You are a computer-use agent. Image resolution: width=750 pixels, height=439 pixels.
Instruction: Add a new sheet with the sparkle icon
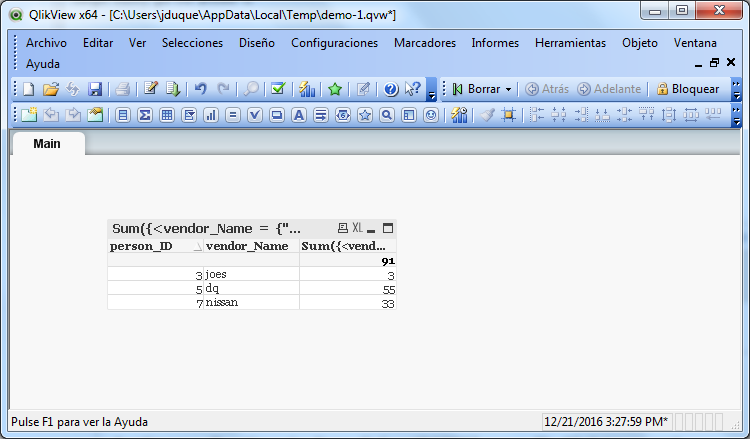[29, 115]
